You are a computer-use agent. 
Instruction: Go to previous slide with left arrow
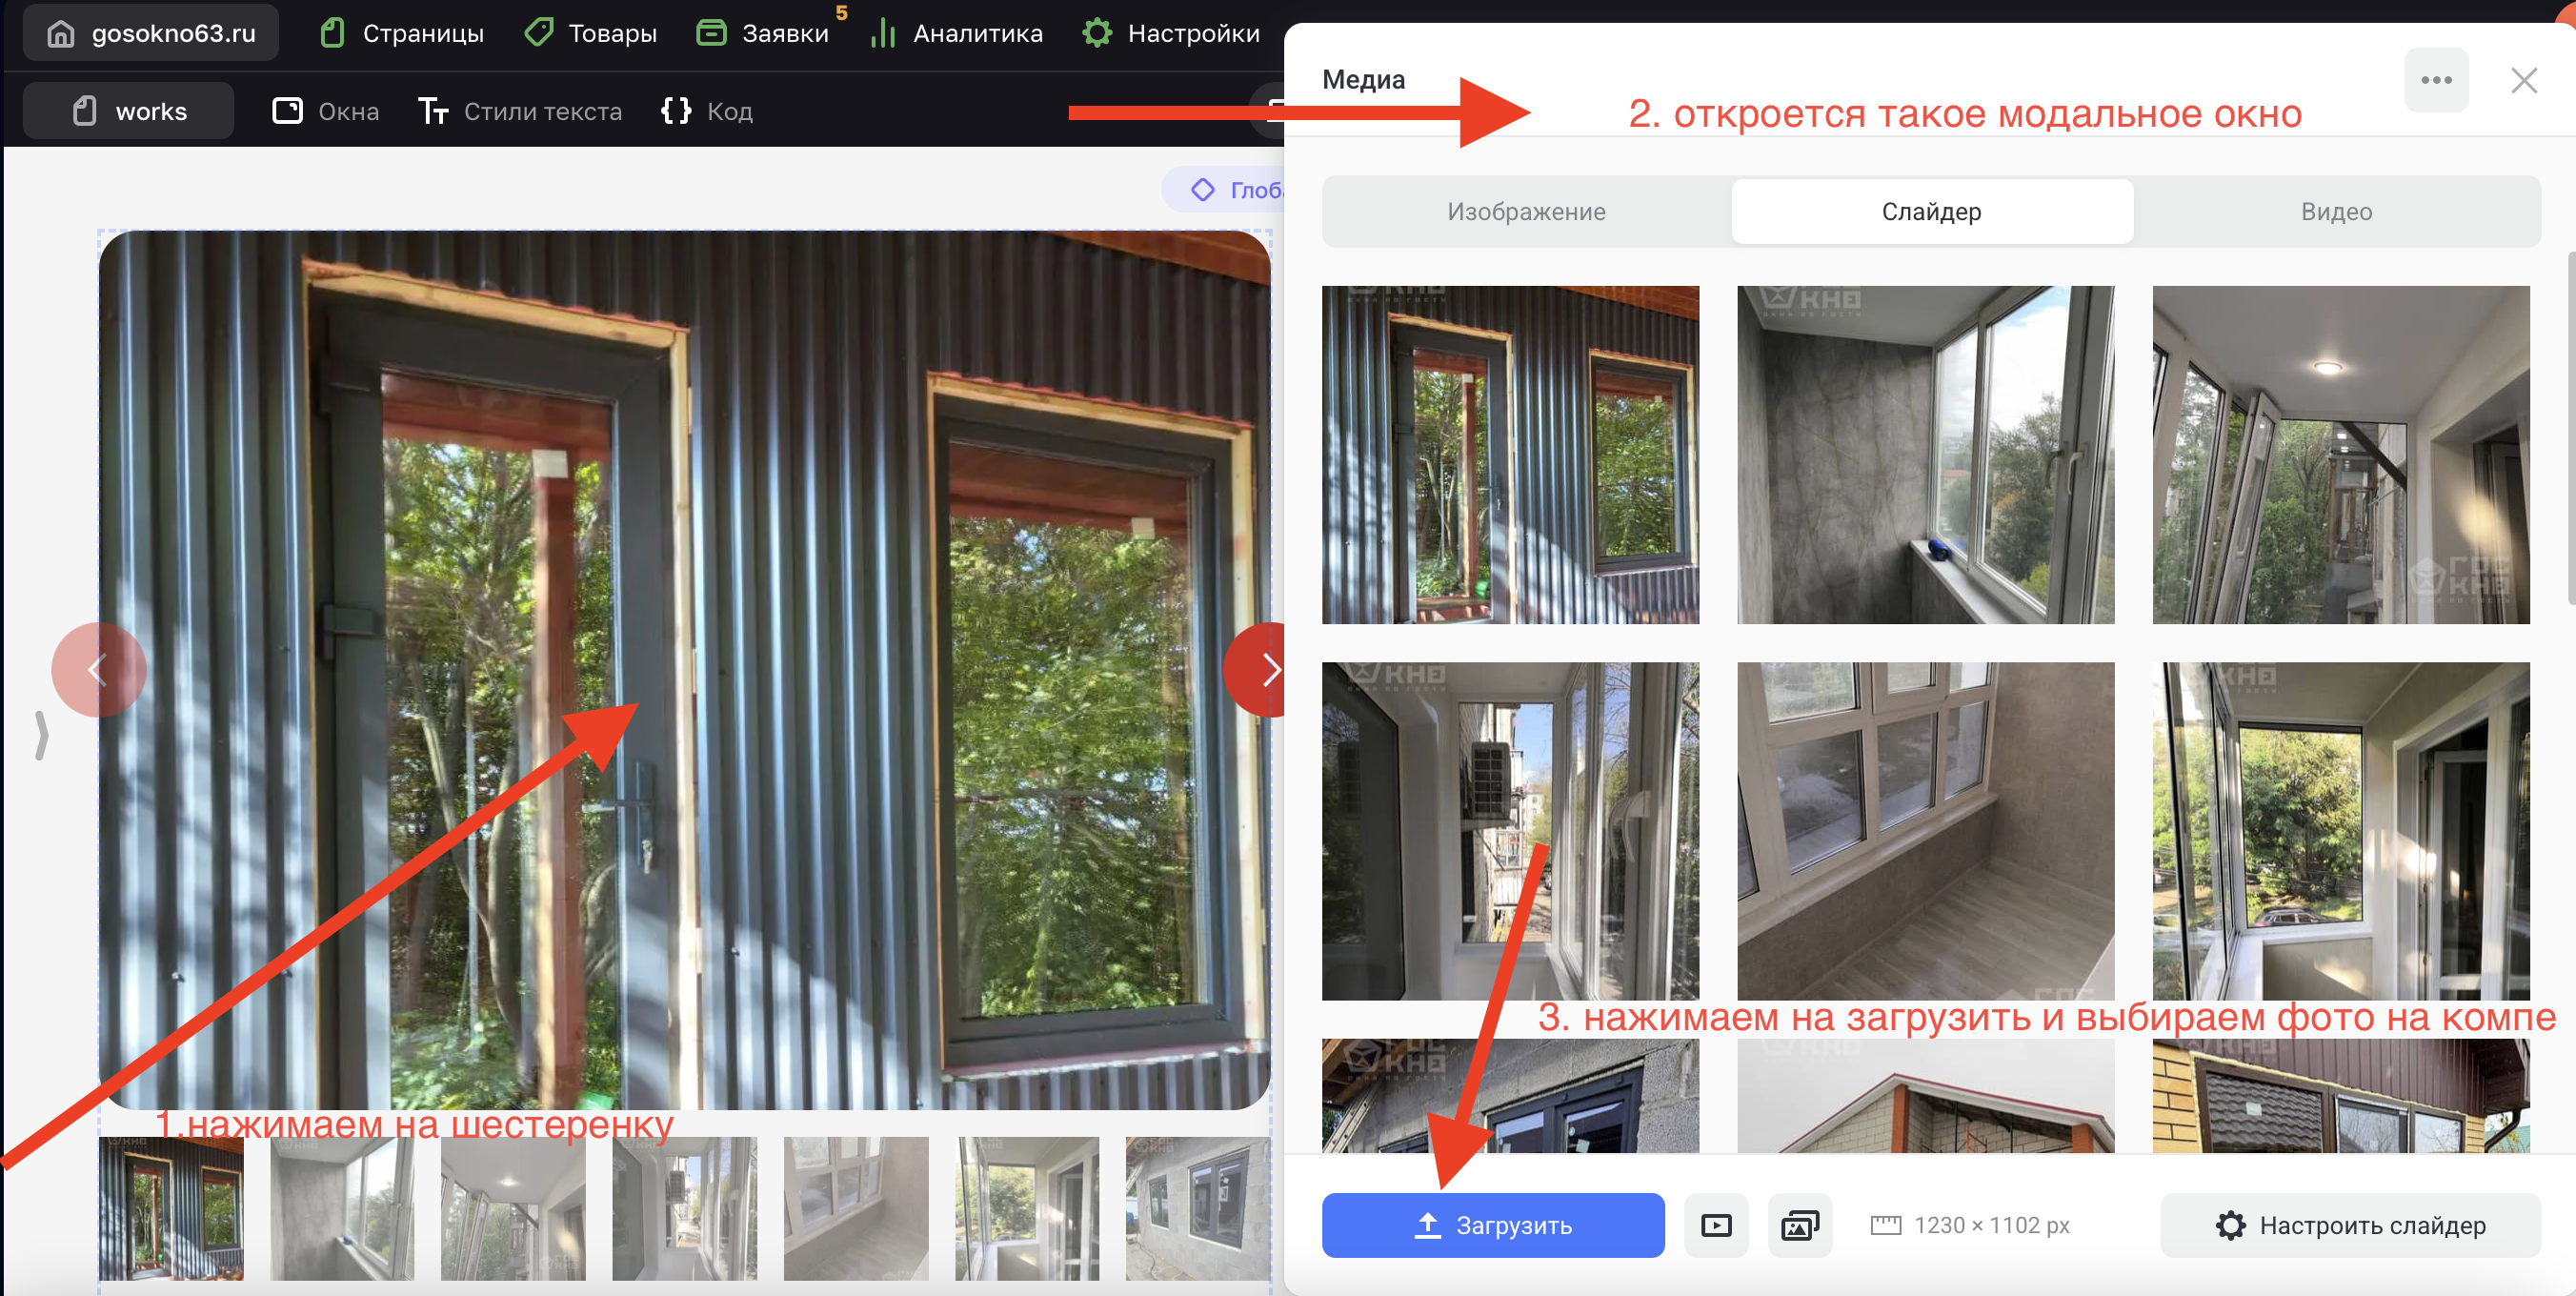coord(98,669)
